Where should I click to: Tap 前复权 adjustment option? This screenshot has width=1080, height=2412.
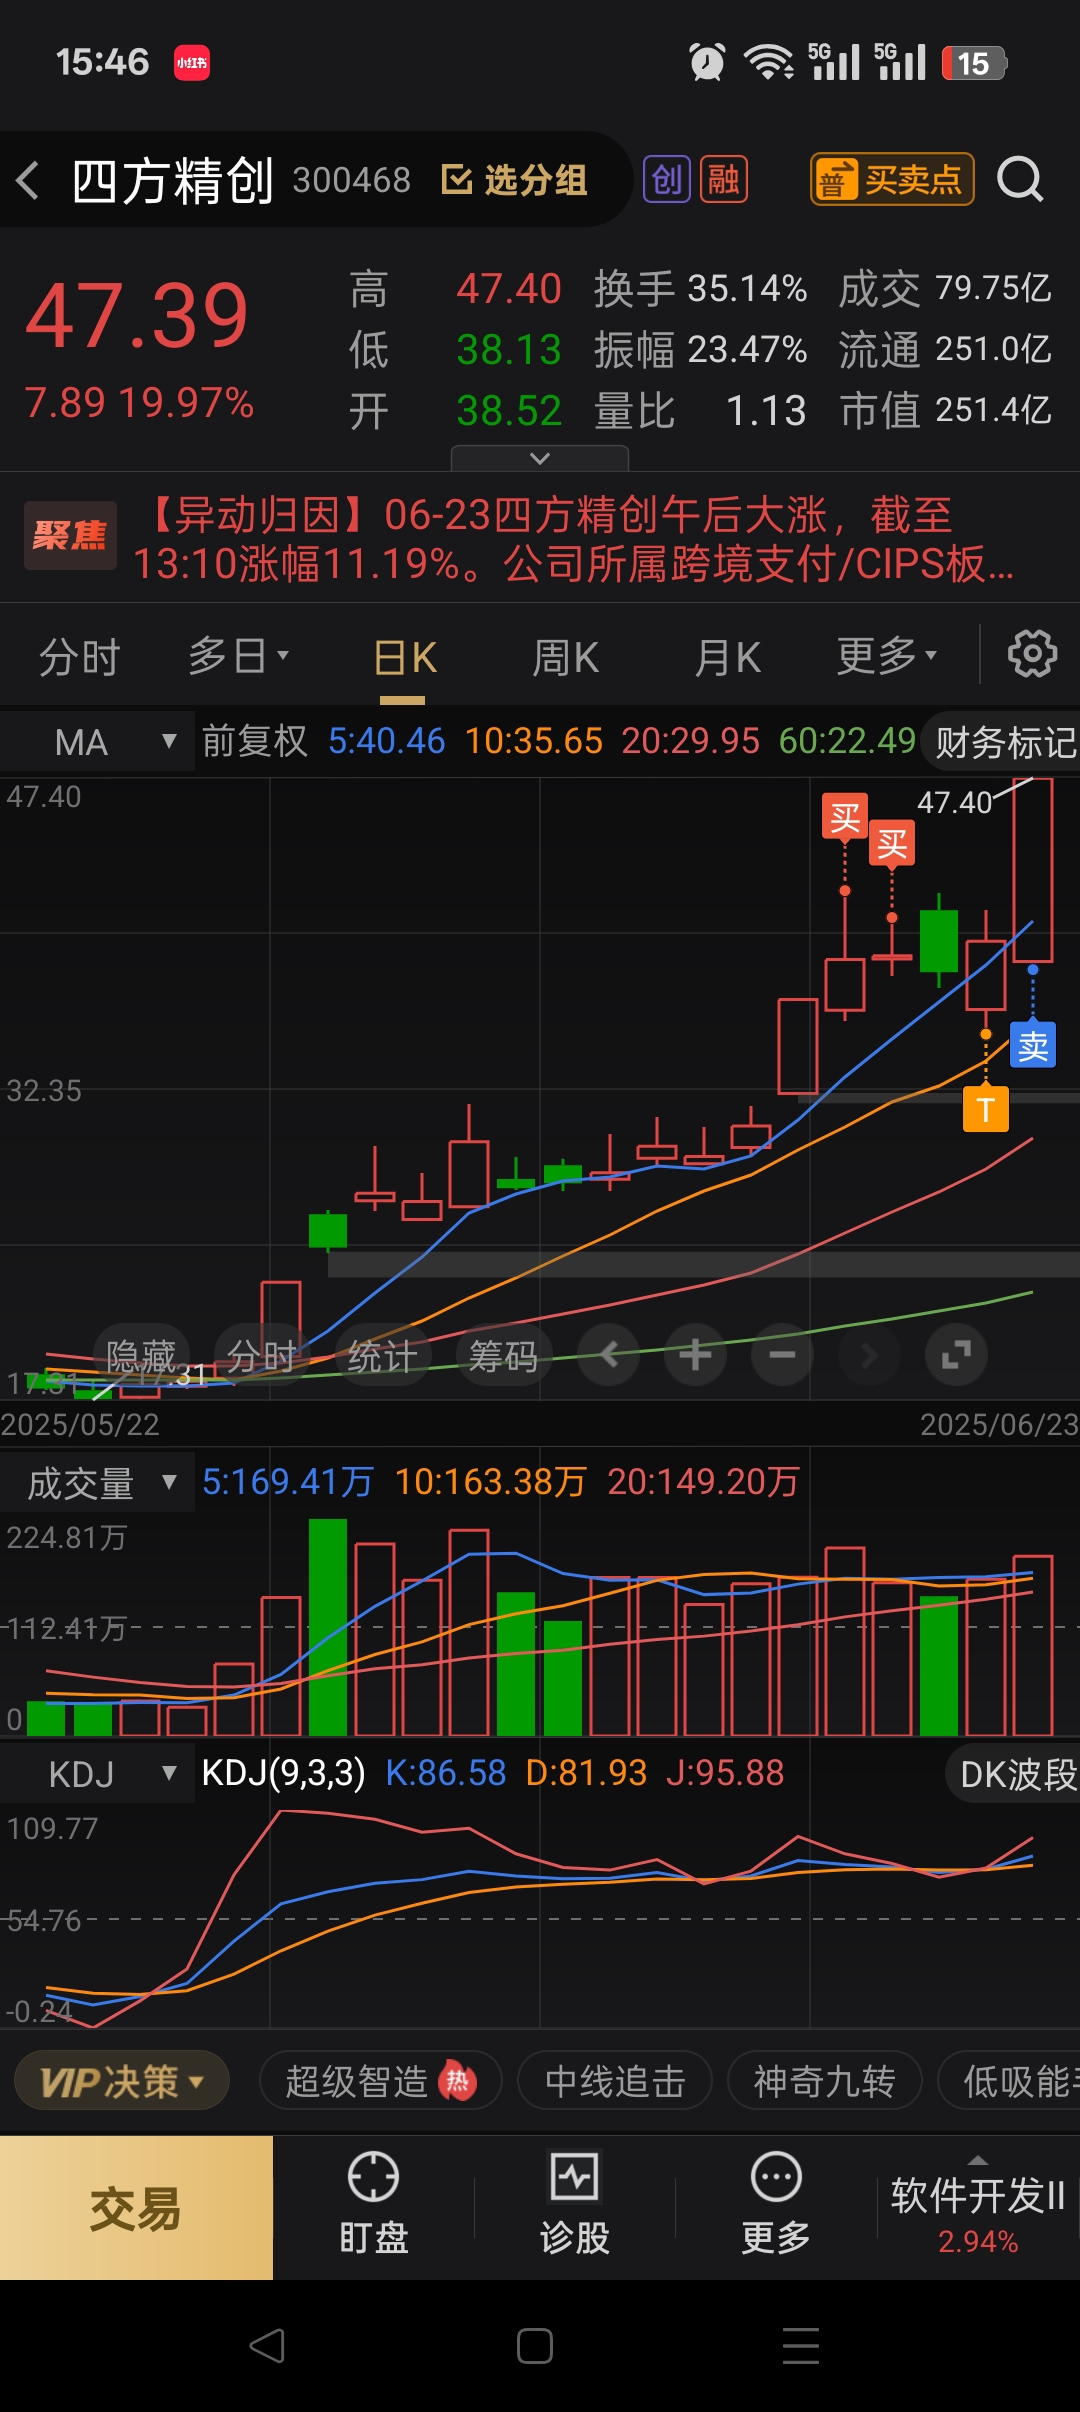point(255,741)
